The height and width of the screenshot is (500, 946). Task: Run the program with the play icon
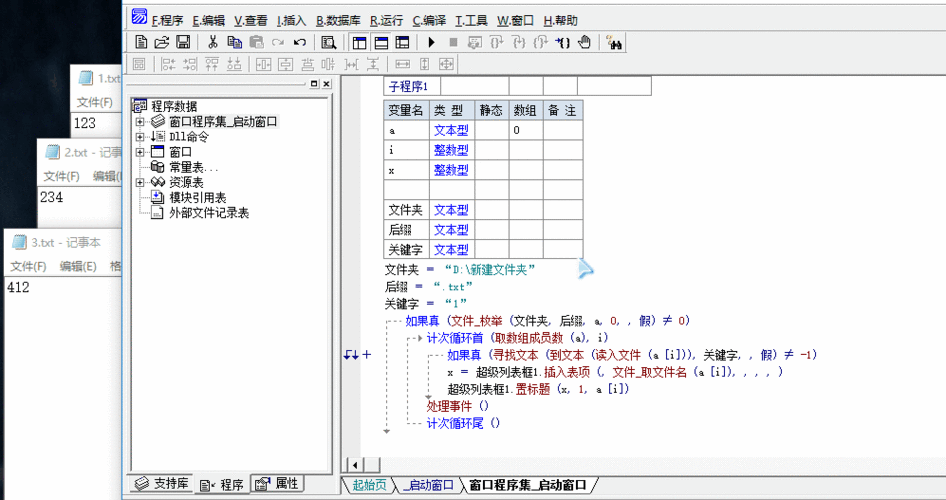pos(431,42)
